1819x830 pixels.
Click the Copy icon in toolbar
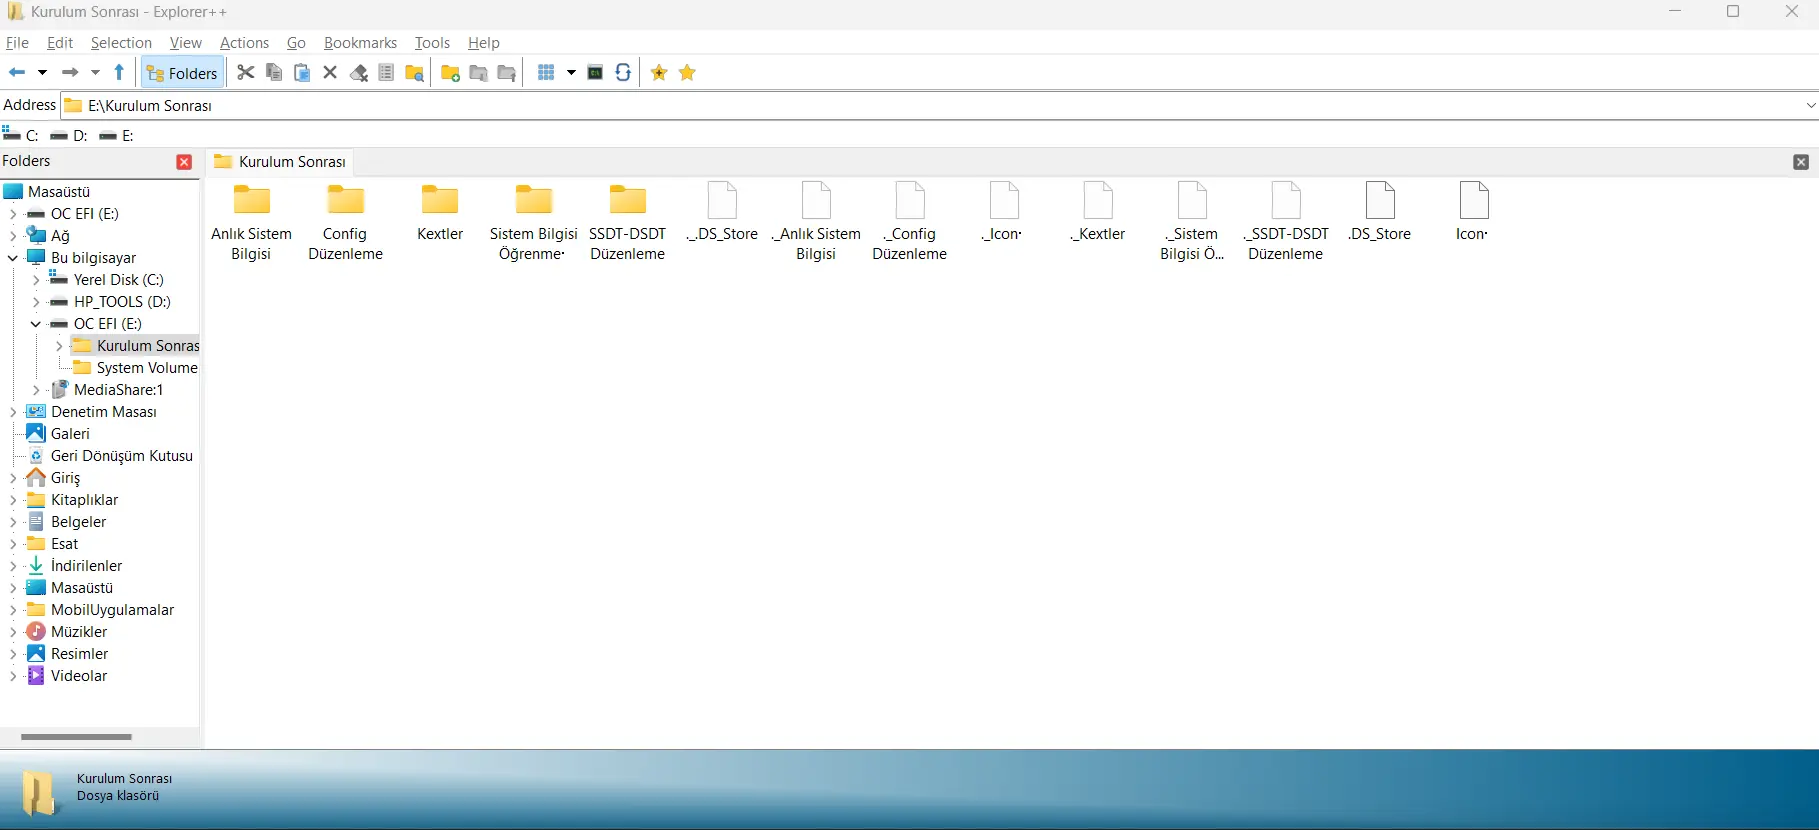pyautogui.click(x=274, y=73)
